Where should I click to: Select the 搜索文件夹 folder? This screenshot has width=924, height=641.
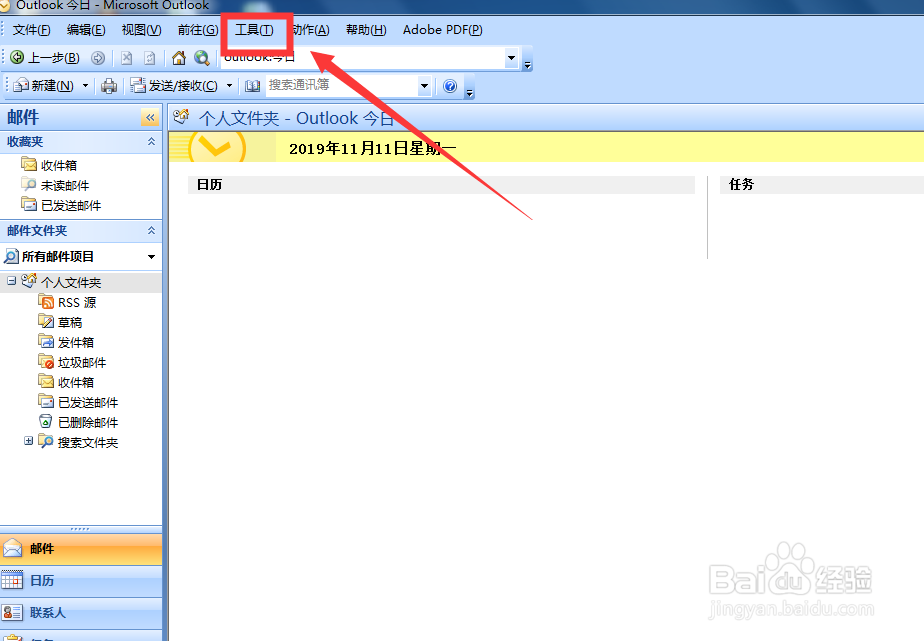[88, 443]
